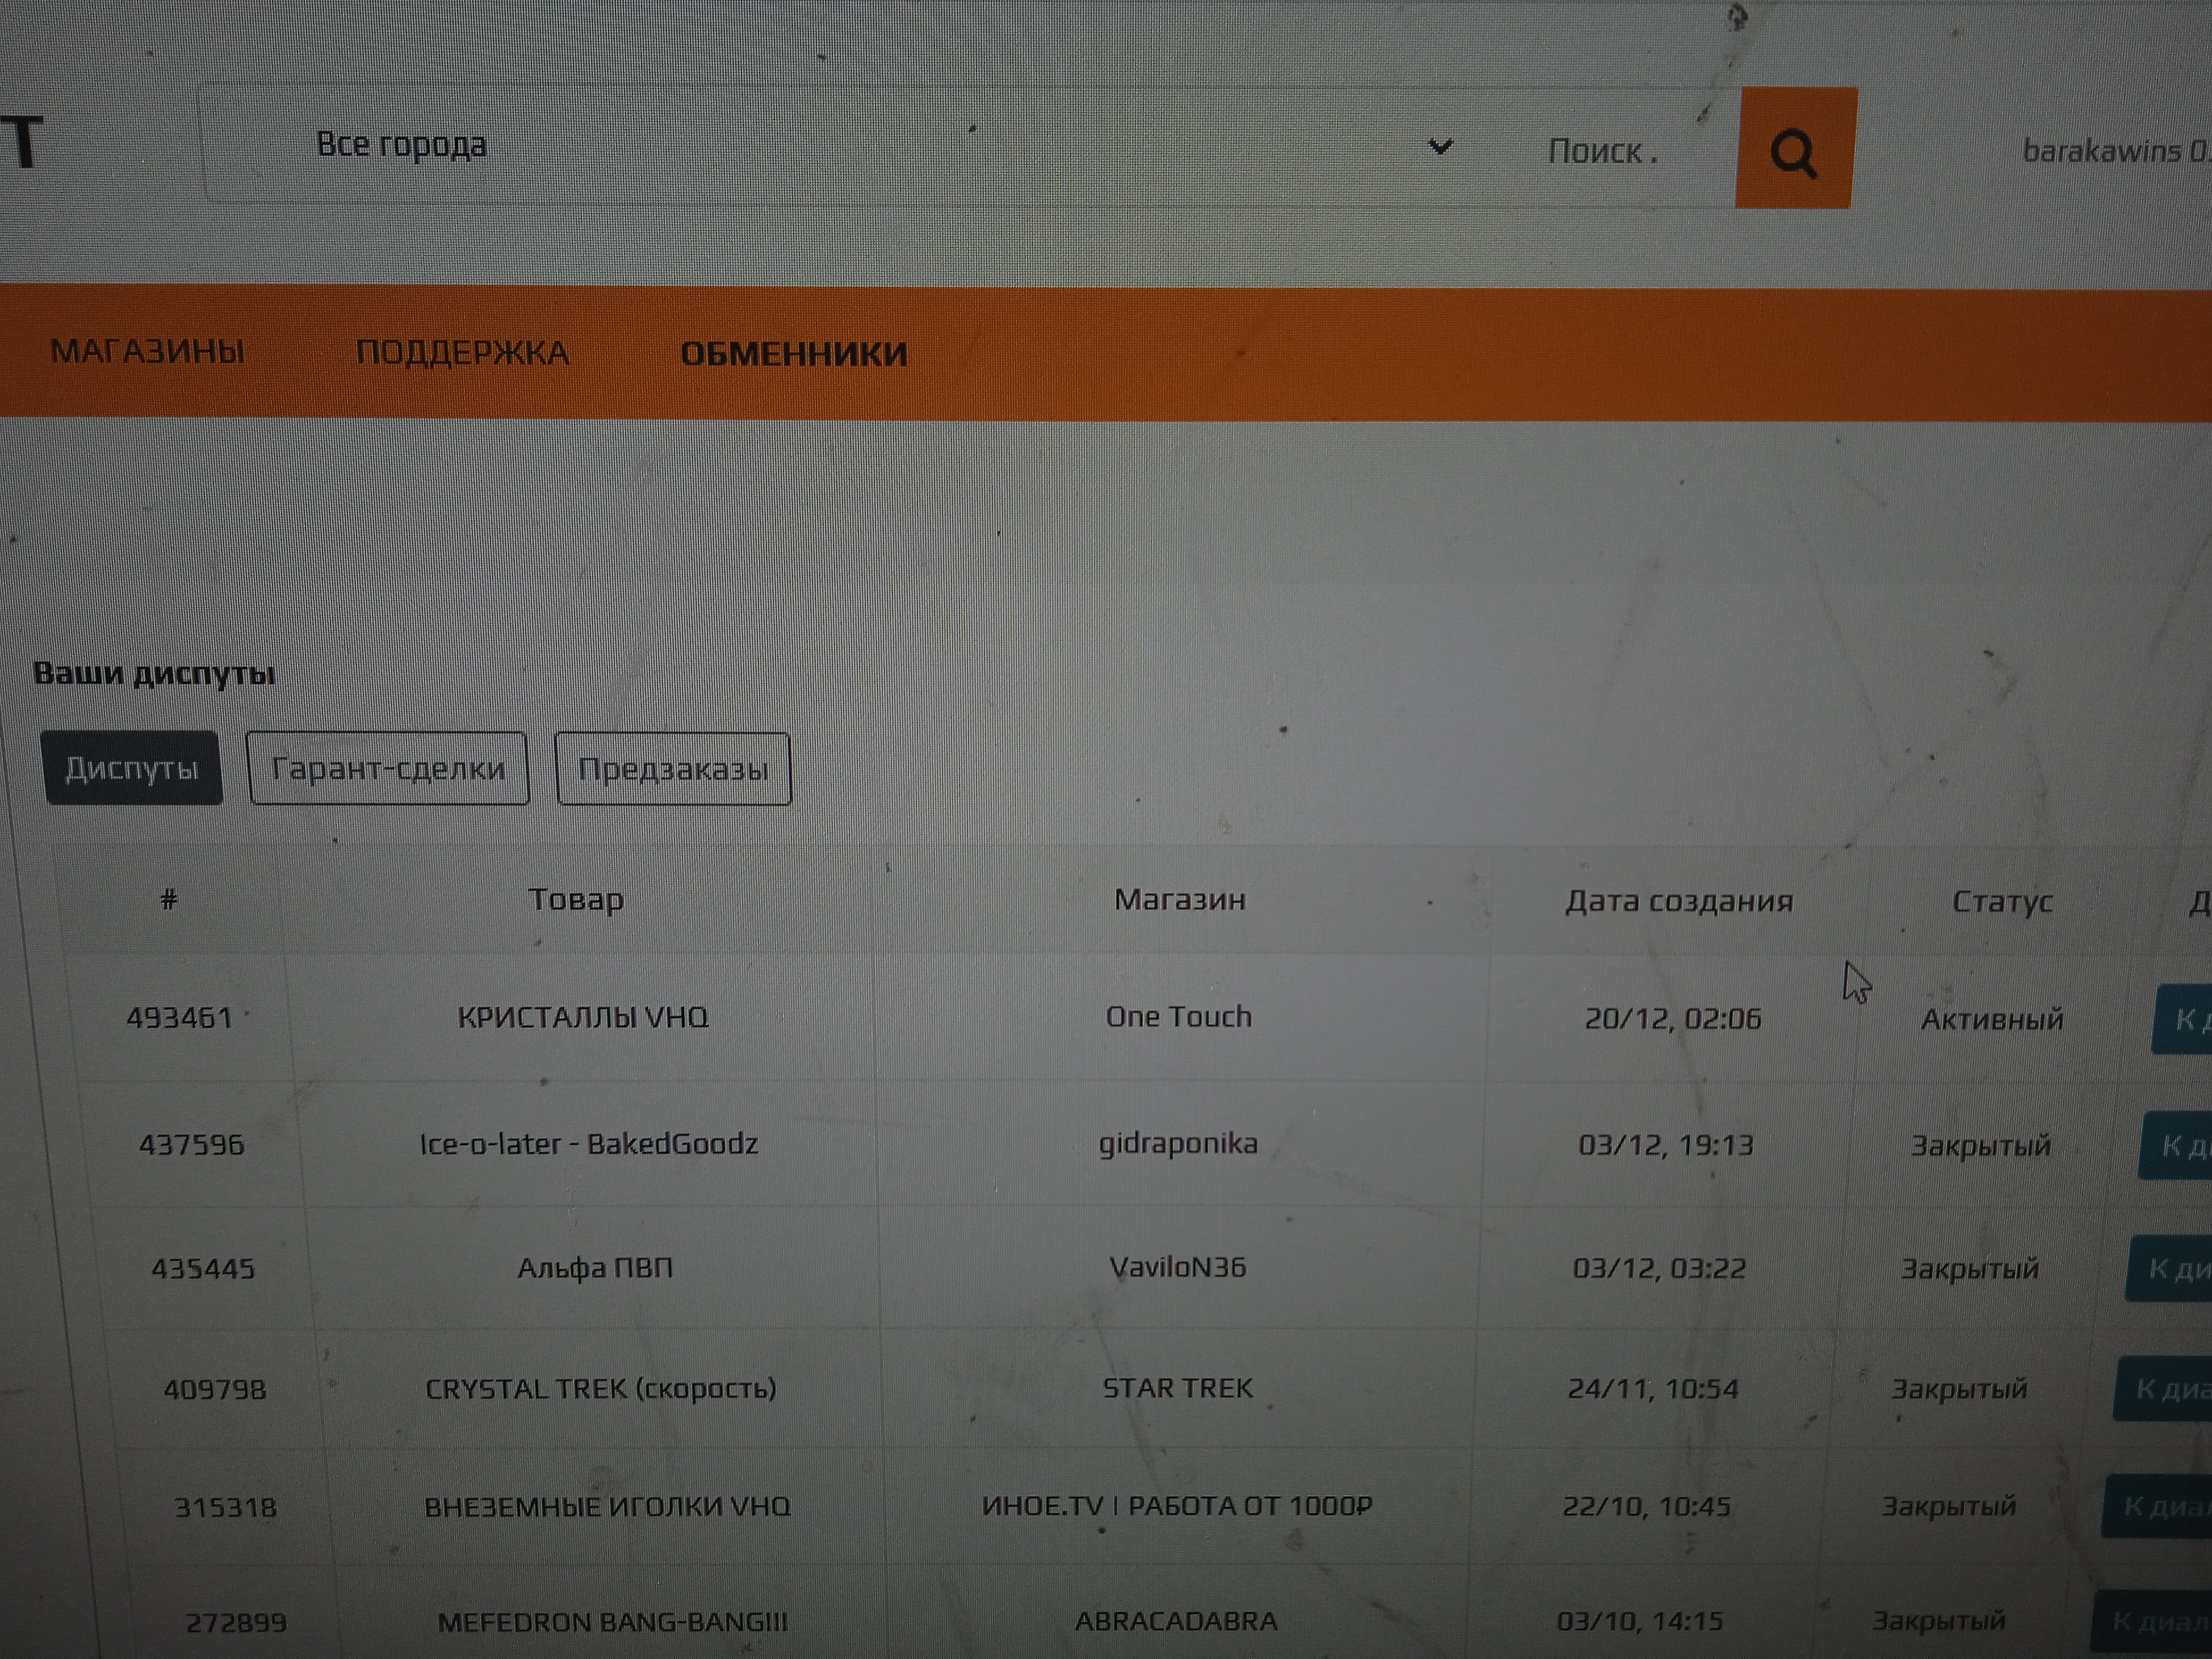This screenshot has width=2212, height=1659.
Task: Click the Ваши диспуты heading
Action: [x=154, y=673]
